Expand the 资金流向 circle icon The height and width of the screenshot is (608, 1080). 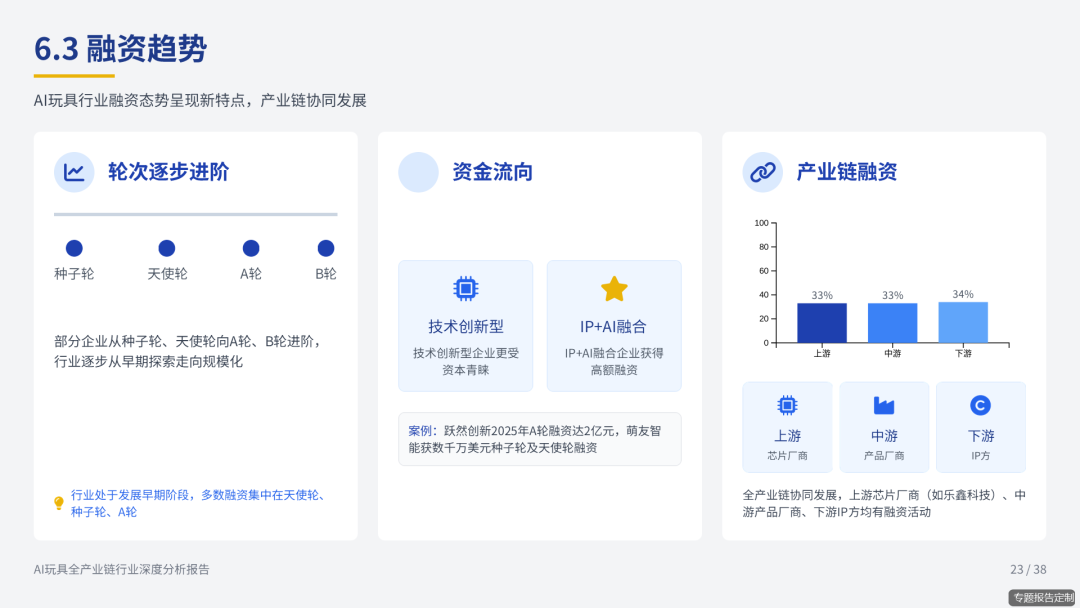[x=417, y=172]
